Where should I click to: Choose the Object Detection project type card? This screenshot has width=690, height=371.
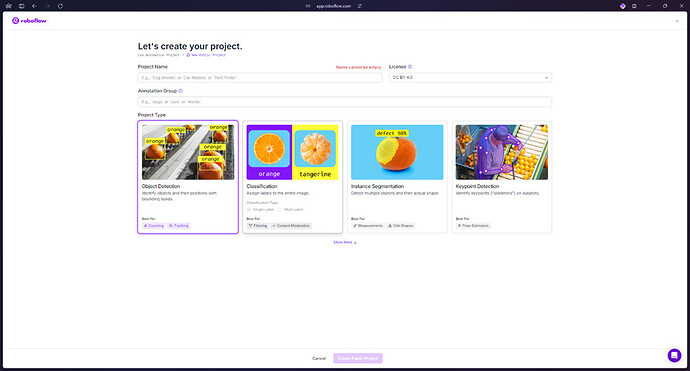188,177
